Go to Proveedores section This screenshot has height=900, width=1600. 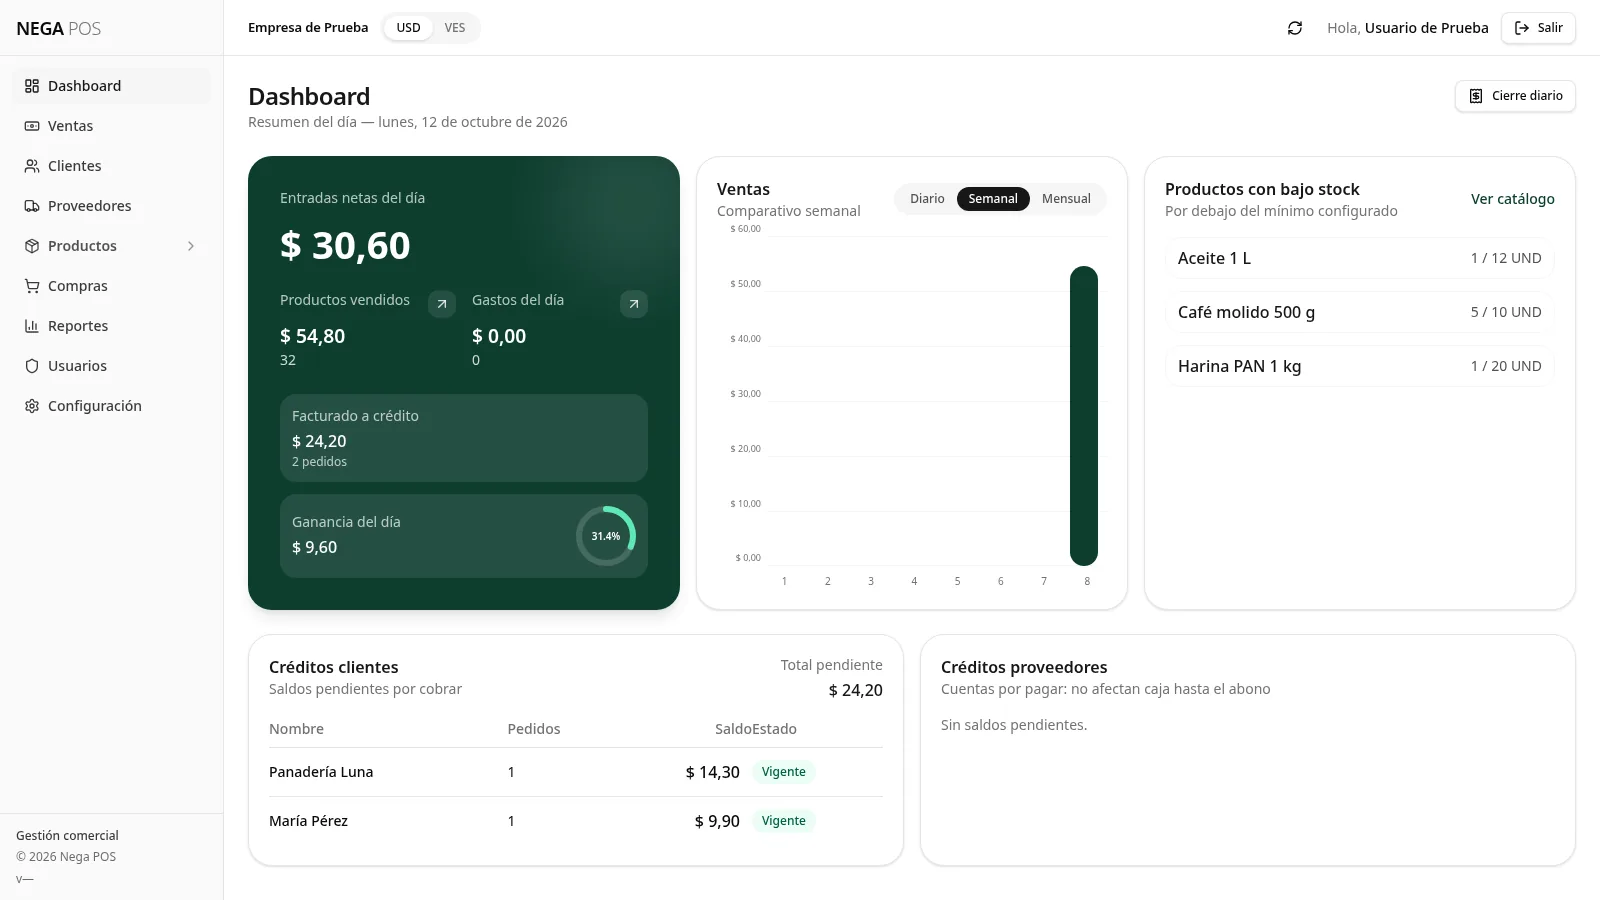(111, 206)
